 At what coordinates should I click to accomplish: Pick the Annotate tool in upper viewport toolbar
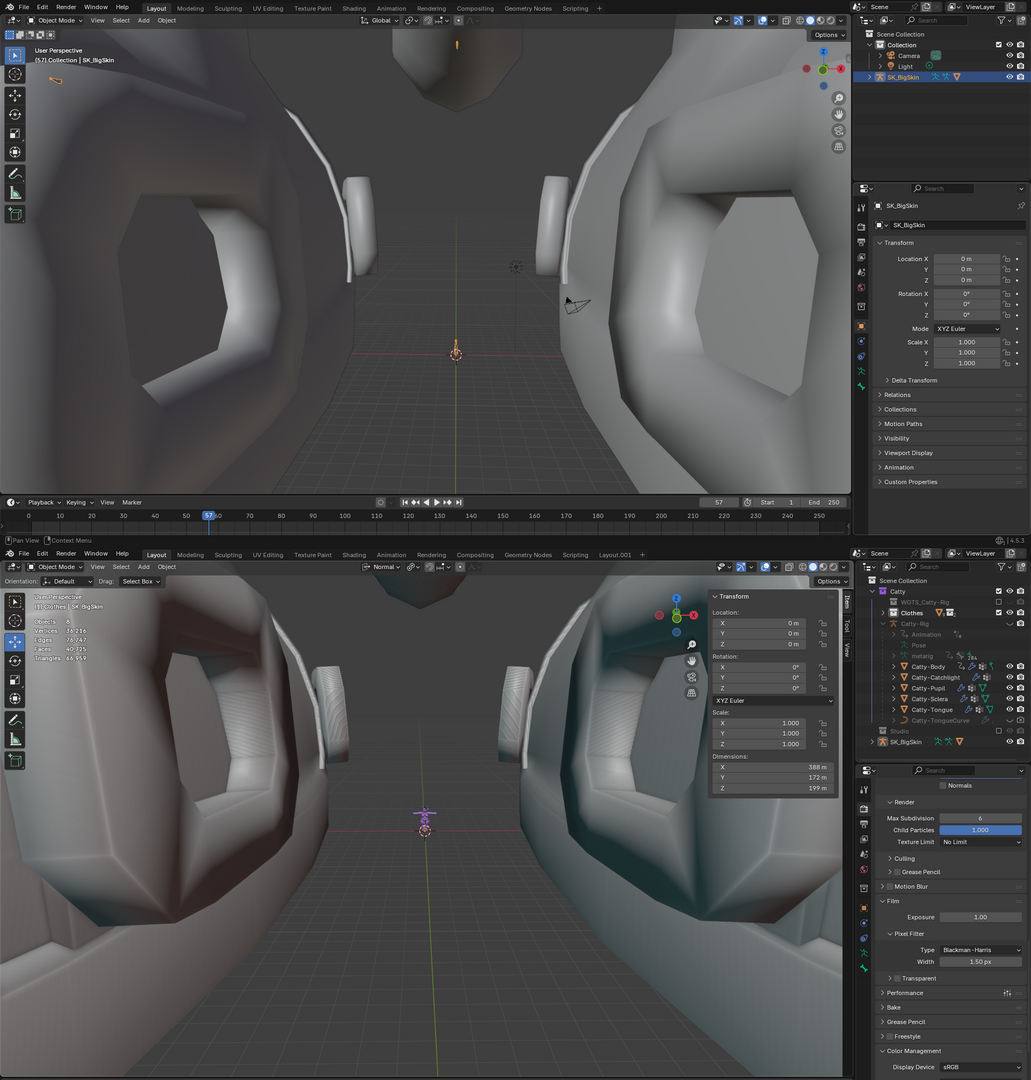pyautogui.click(x=14, y=174)
